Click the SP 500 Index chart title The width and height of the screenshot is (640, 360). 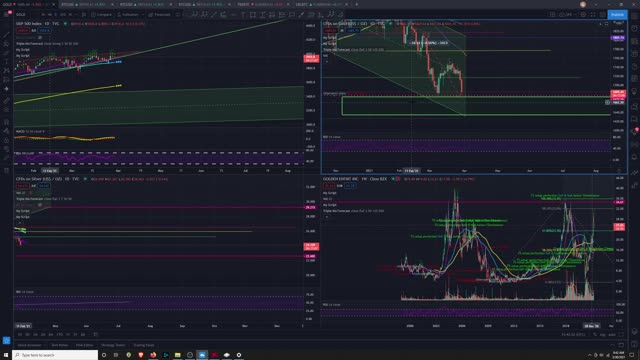click(30, 24)
